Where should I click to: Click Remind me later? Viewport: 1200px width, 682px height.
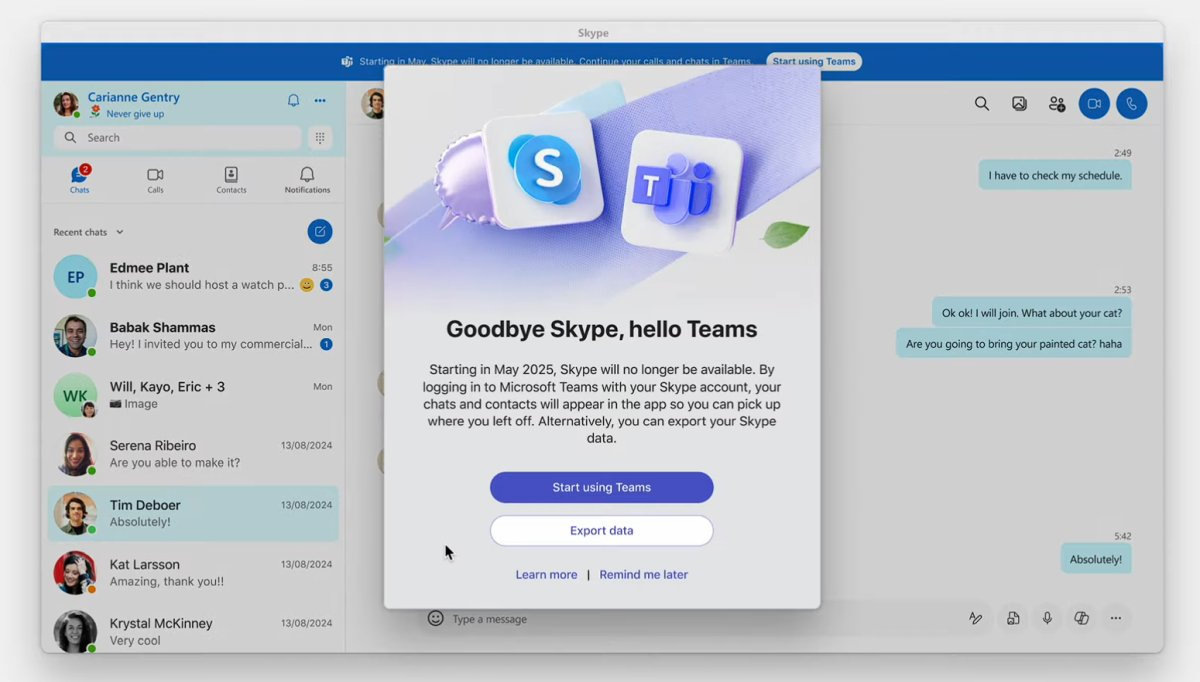643,575
